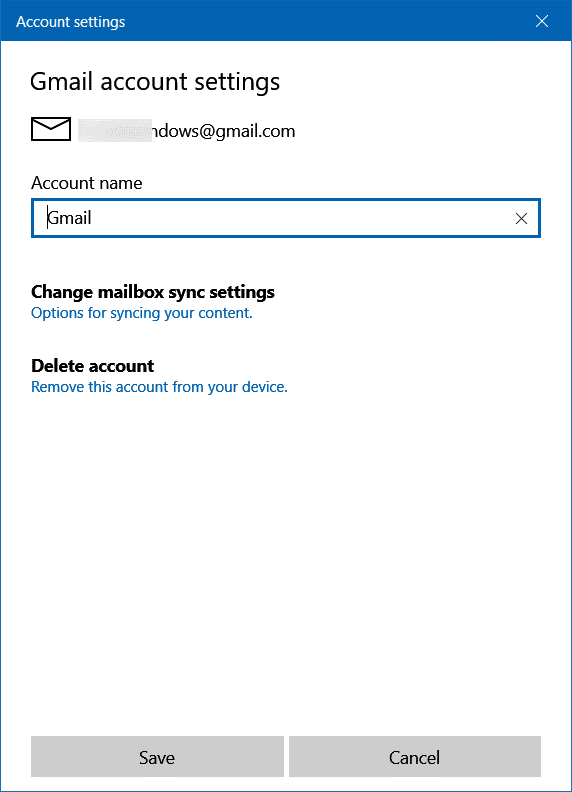Click the Delete account heading

coord(92,366)
